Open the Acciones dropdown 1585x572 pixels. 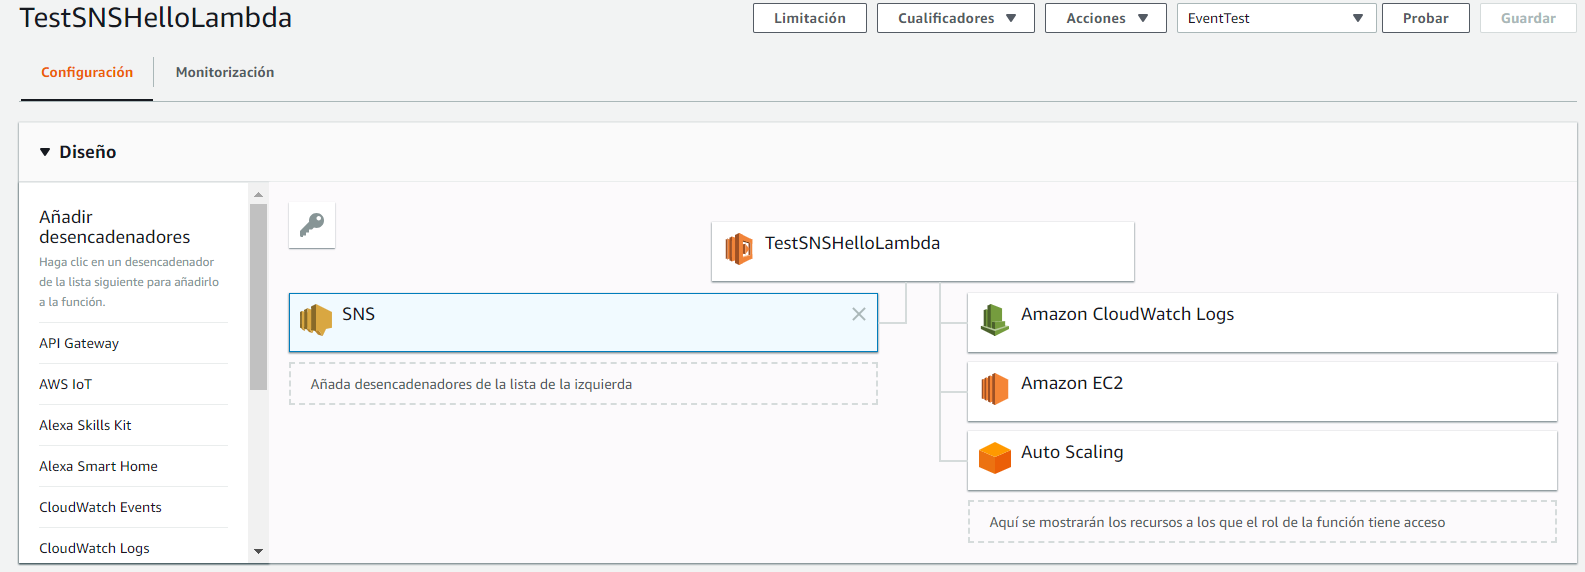pos(1106,18)
